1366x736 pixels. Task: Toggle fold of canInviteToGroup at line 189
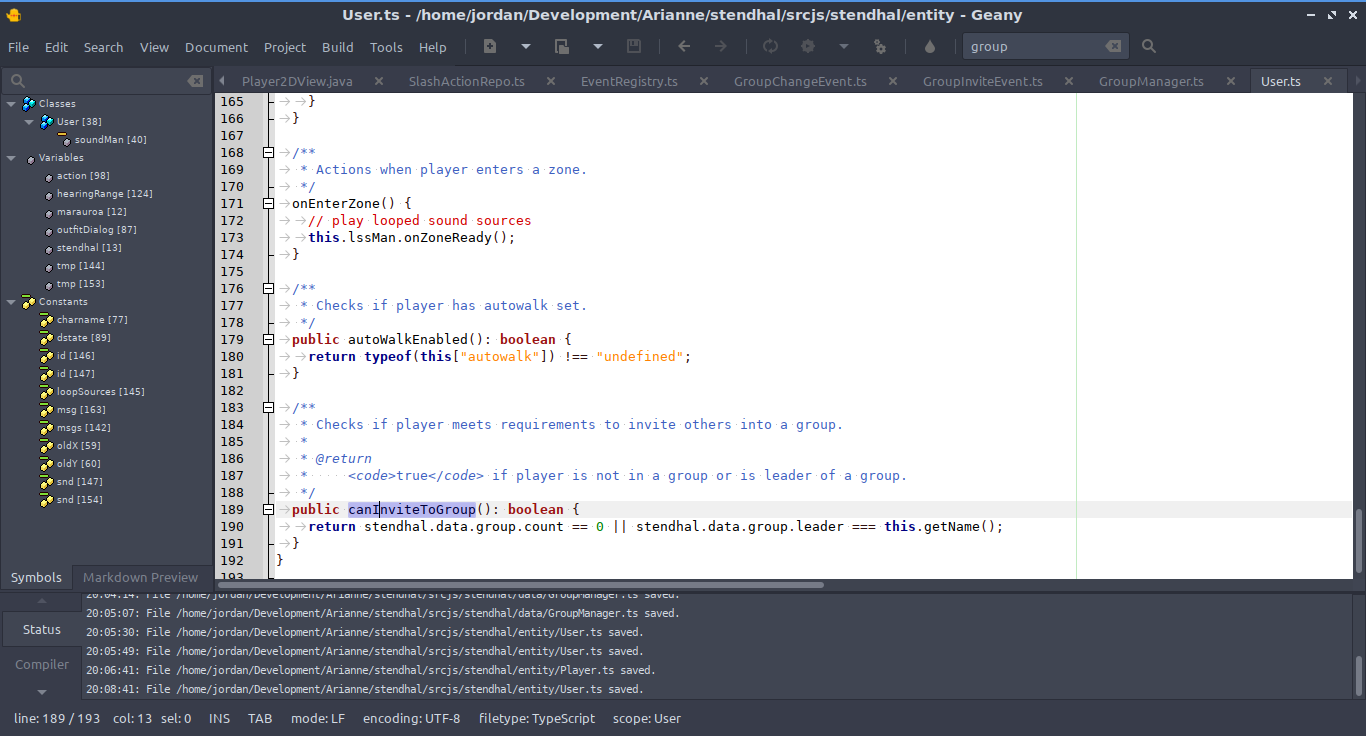pos(268,509)
